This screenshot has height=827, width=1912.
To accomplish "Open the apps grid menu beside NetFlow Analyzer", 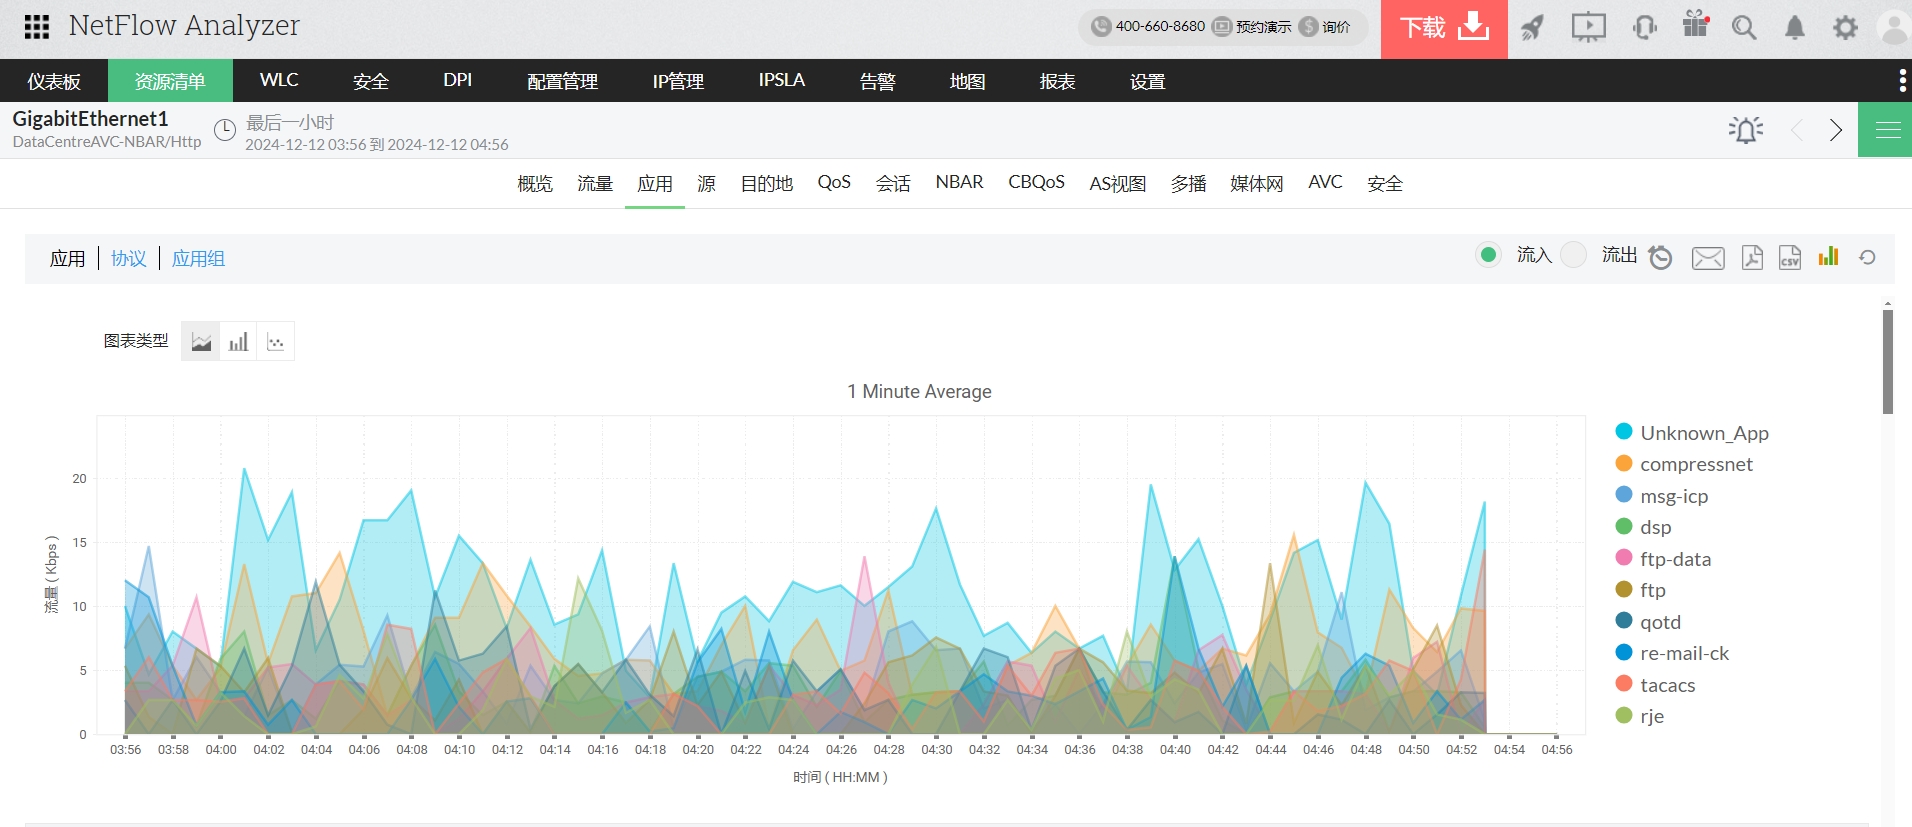I will coord(37,27).
